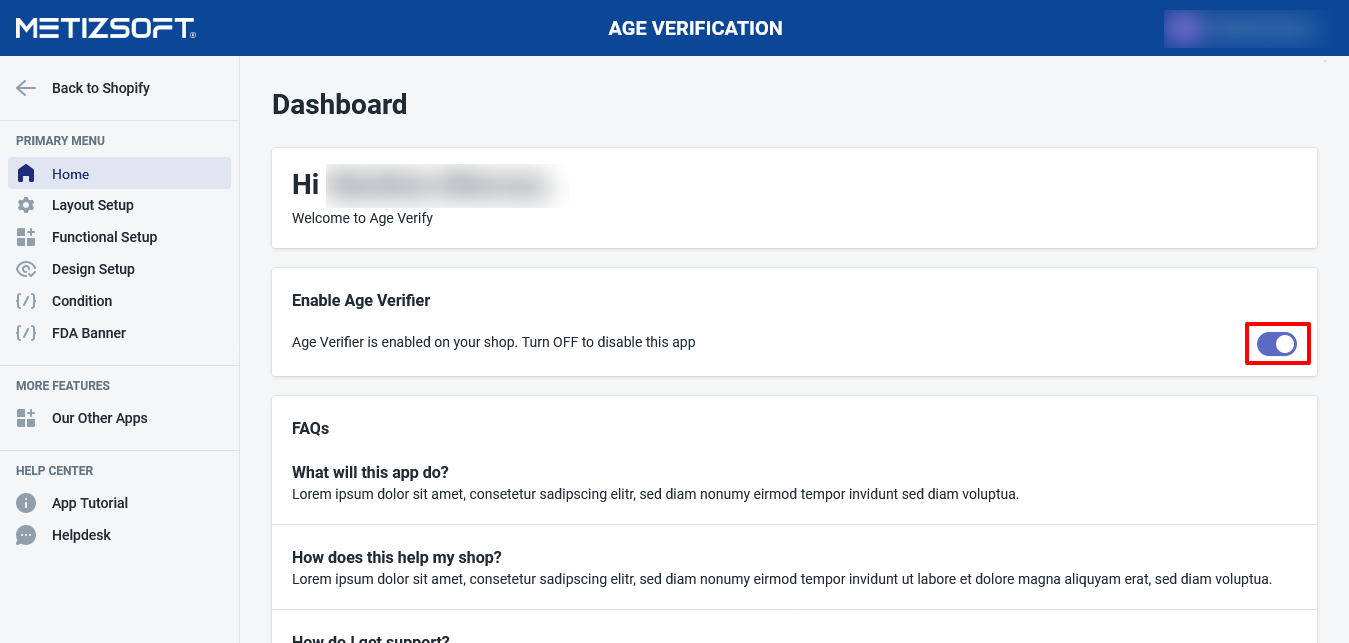Open the Condition menu item
The image size is (1349, 643).
point(82,301)
